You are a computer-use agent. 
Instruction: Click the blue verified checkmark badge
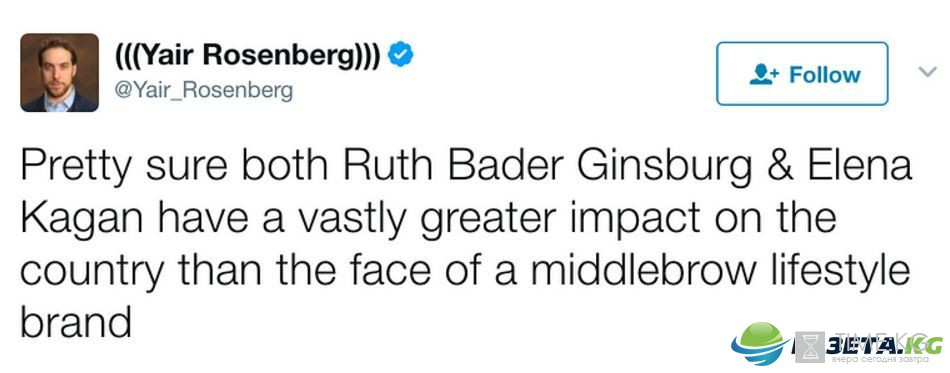pos(400,56)
